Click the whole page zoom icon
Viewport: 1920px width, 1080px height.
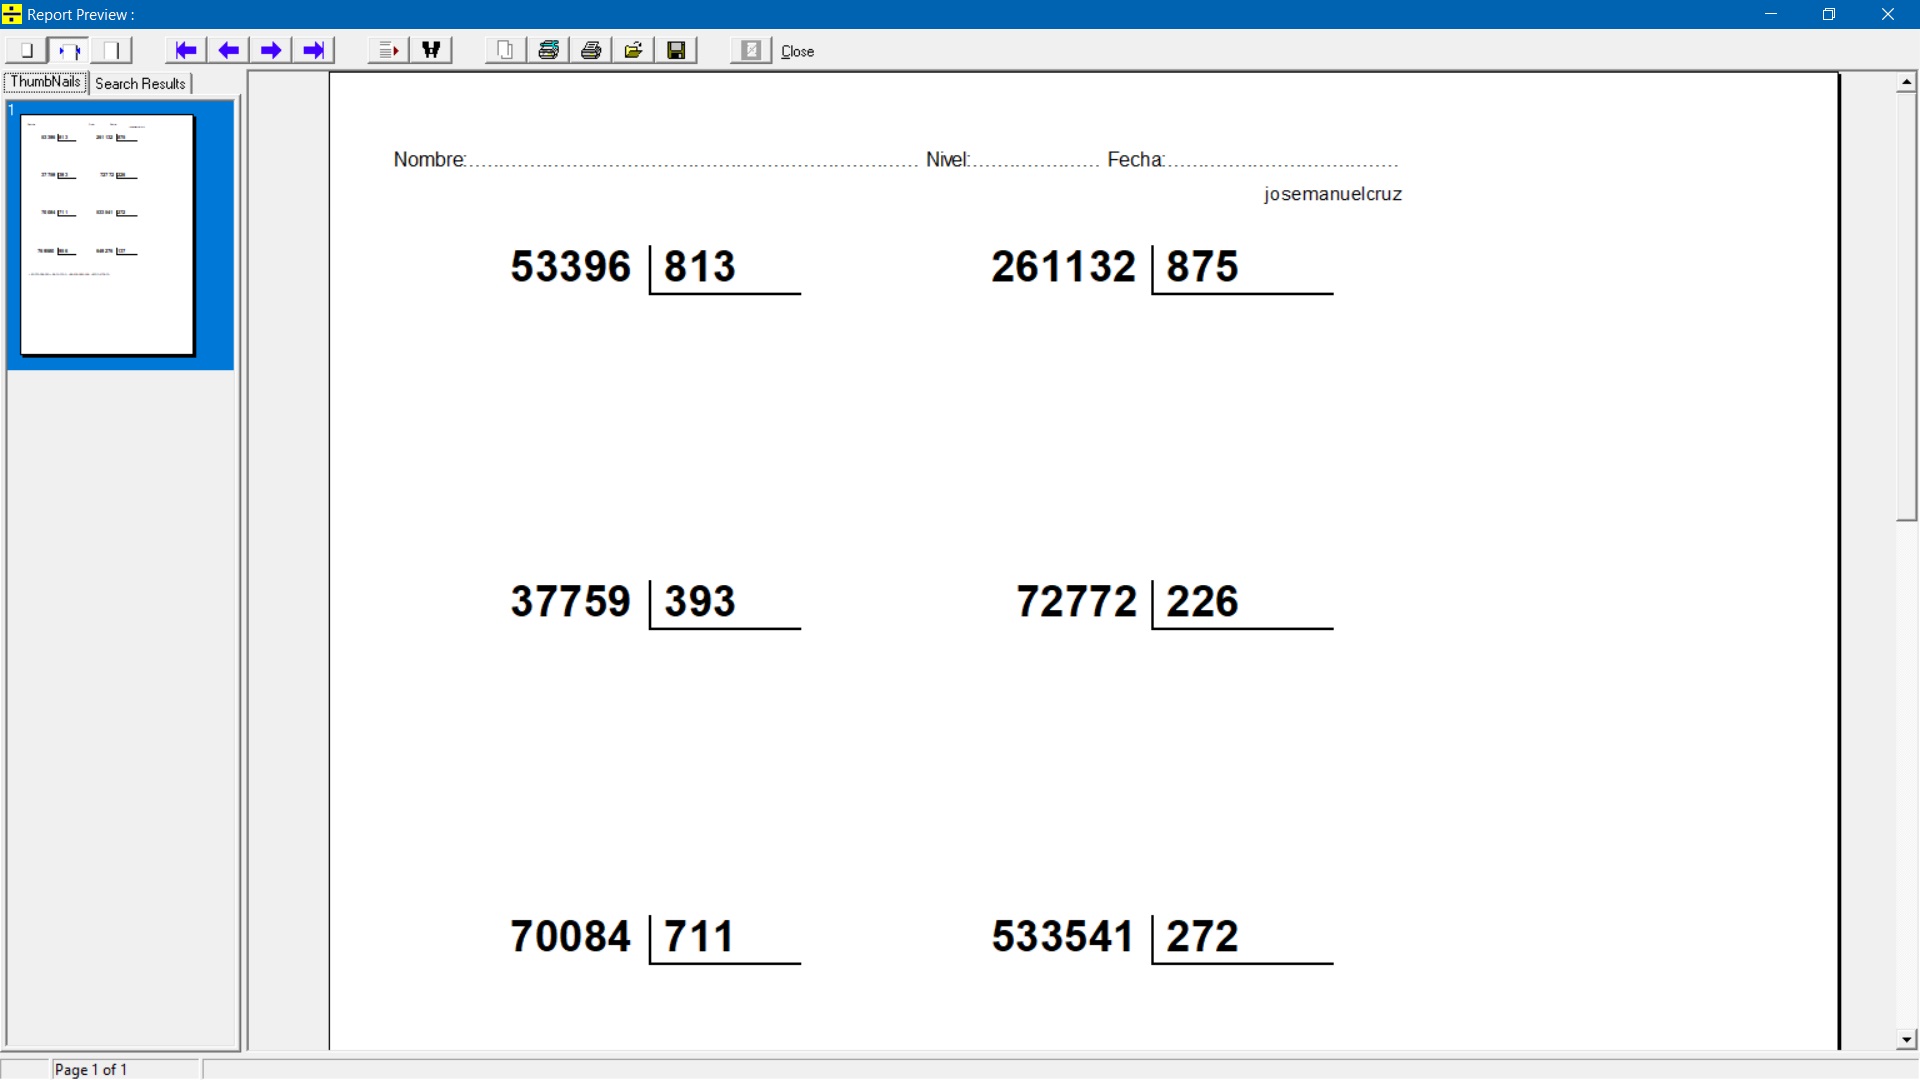[x=26, y=50]
